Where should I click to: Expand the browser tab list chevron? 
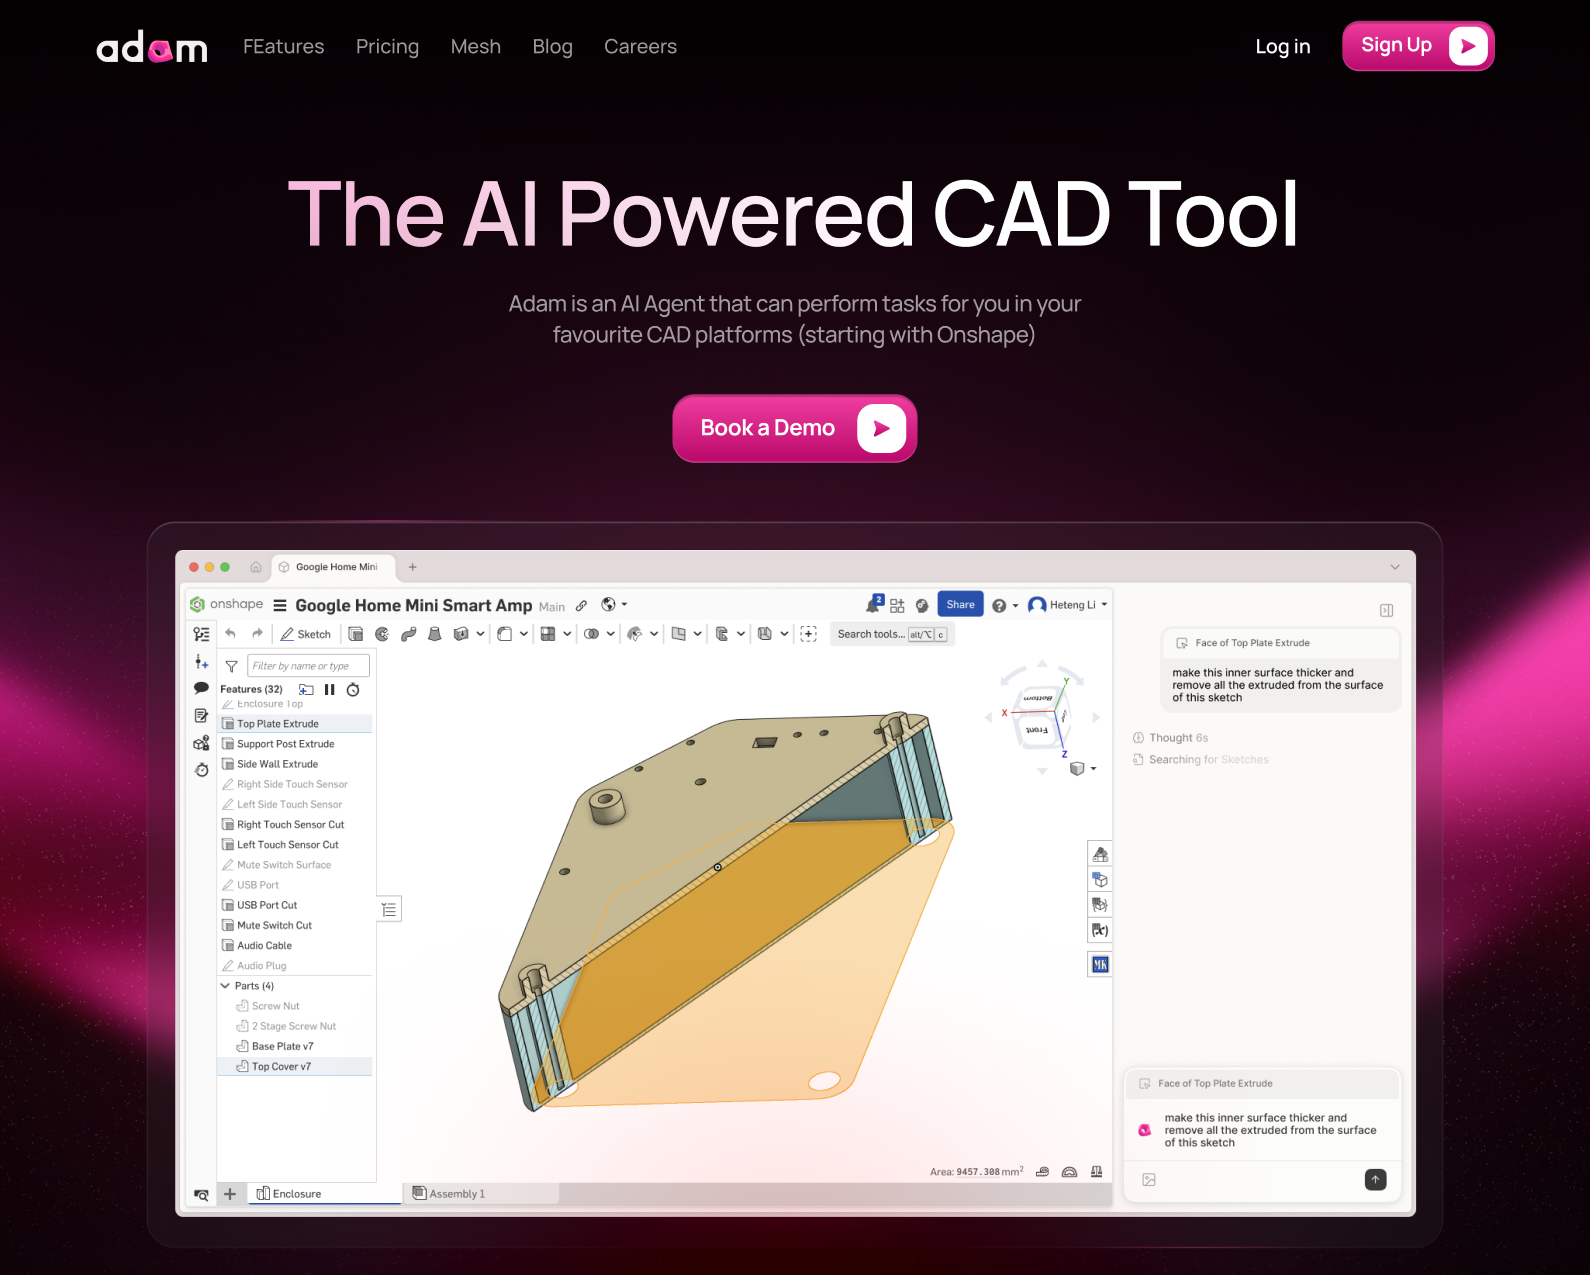tap(1395, 567)
